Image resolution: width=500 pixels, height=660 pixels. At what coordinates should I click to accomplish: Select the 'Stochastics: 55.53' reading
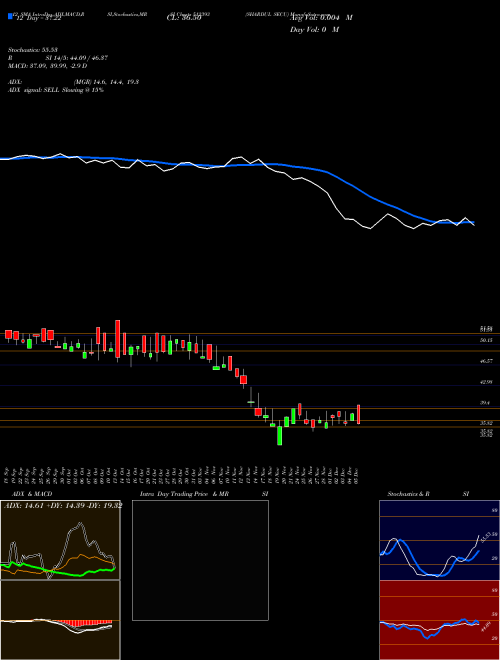click(x=33, y=50)
